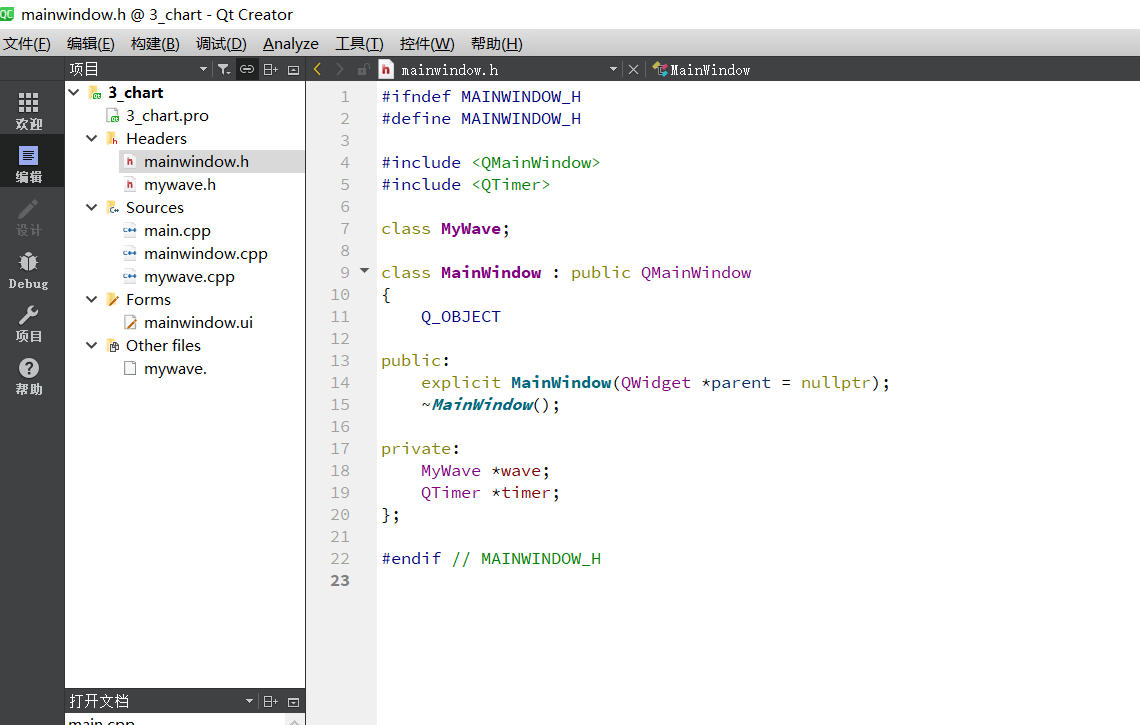Image resolution: width=1140 pixels, height=725 pixels.
Task: Split the open documents panel
Action: (x=270, y=701)
